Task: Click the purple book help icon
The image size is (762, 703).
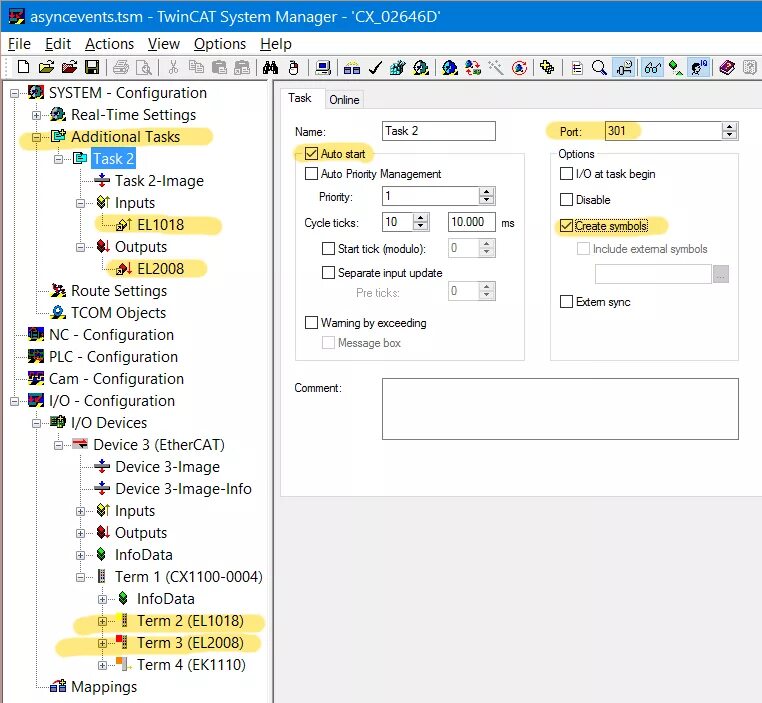Action: (727, 68)
